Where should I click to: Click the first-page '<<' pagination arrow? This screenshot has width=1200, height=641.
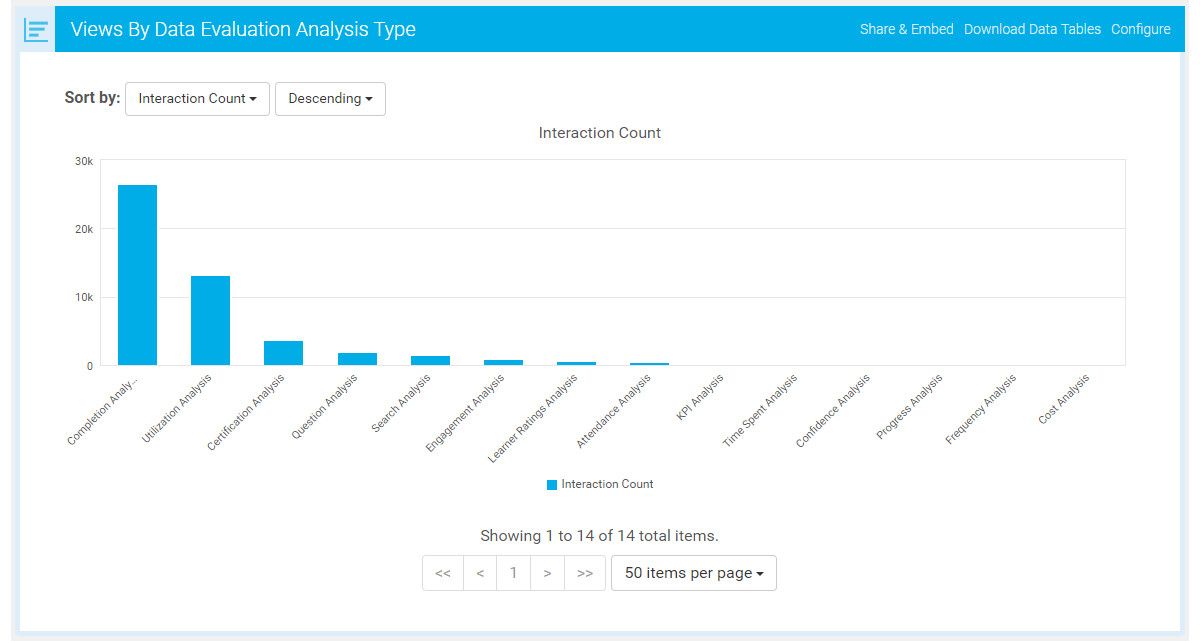pyautogui.click(x=443, y=572)
